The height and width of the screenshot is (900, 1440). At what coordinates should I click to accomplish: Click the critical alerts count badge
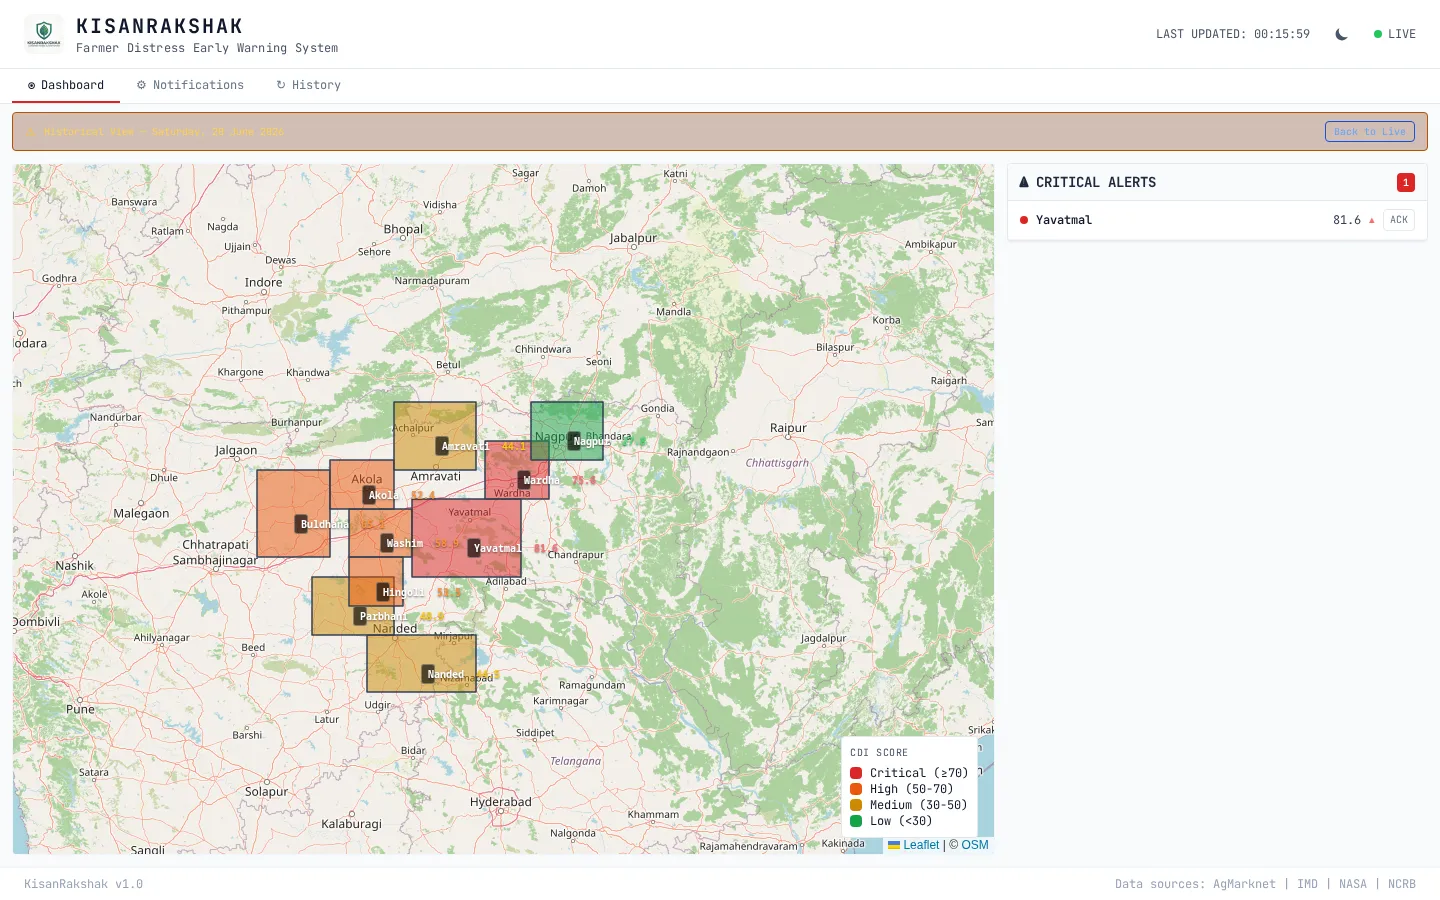pos(1406,182)
